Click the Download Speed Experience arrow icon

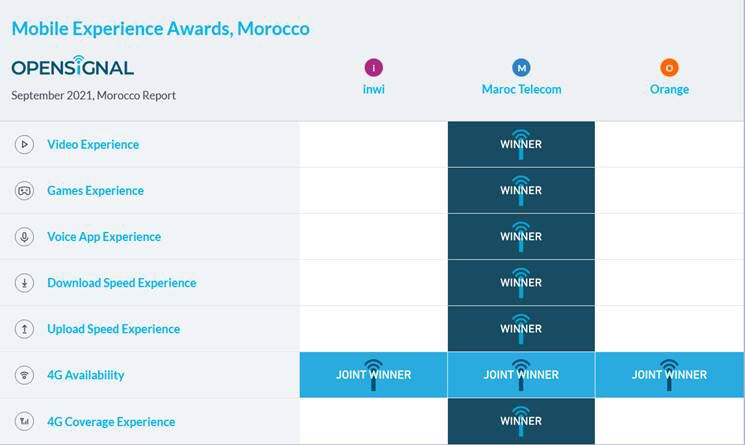(x=24, y=283)
